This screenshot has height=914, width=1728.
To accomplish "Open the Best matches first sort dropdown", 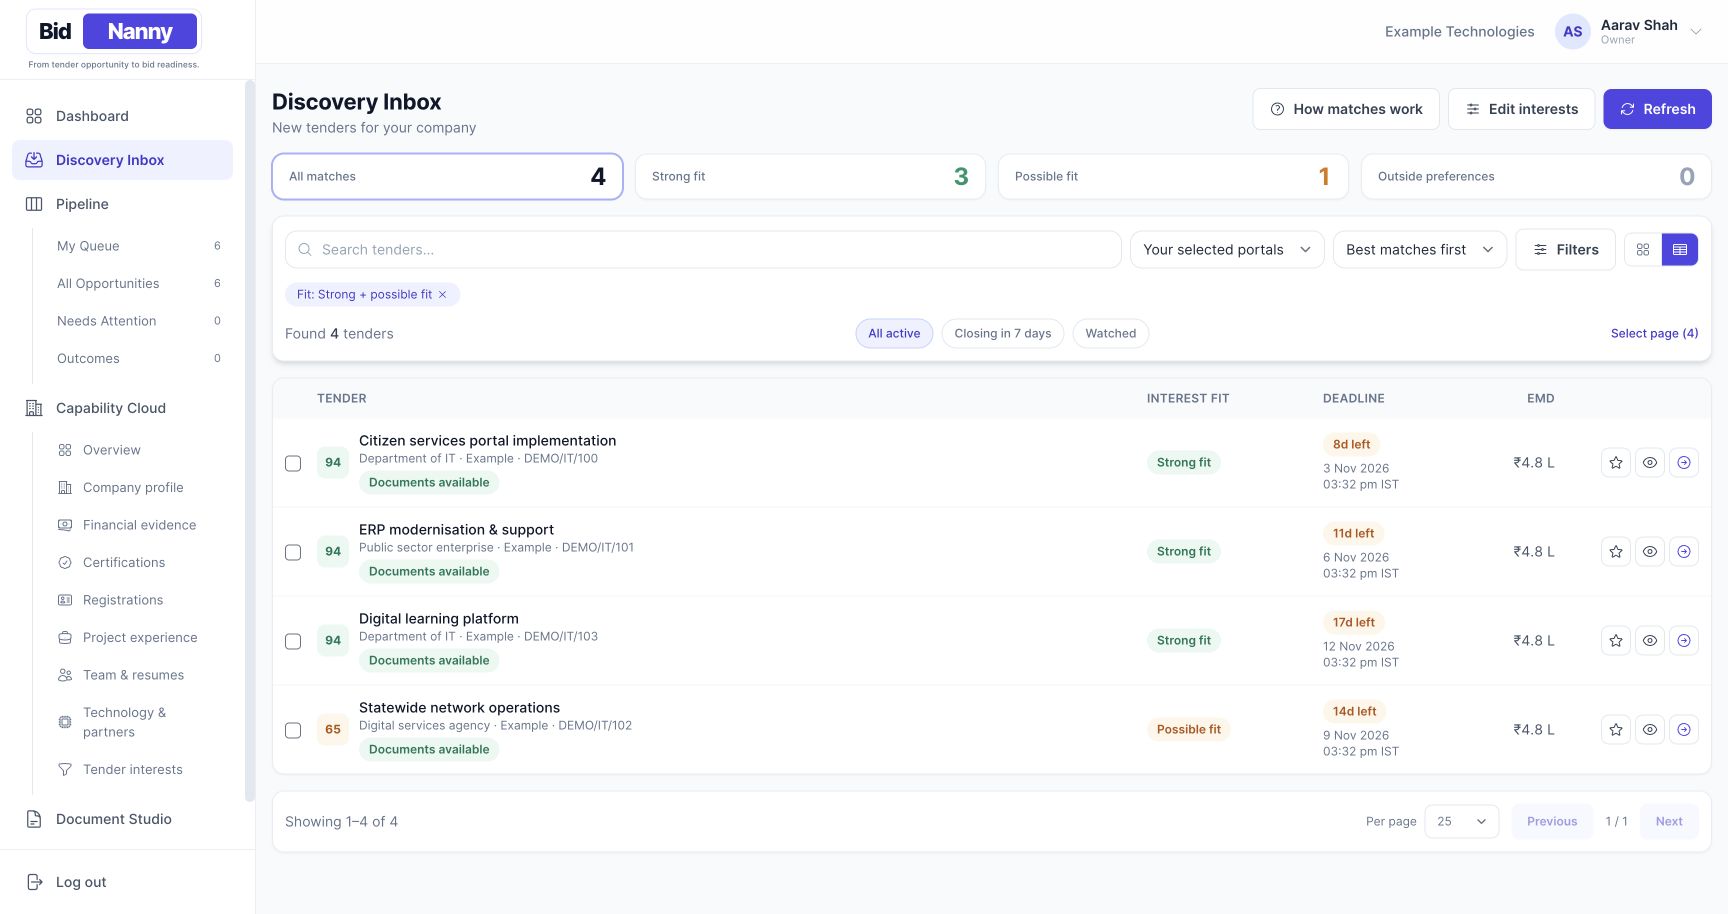I will [x=1420, y=249].
